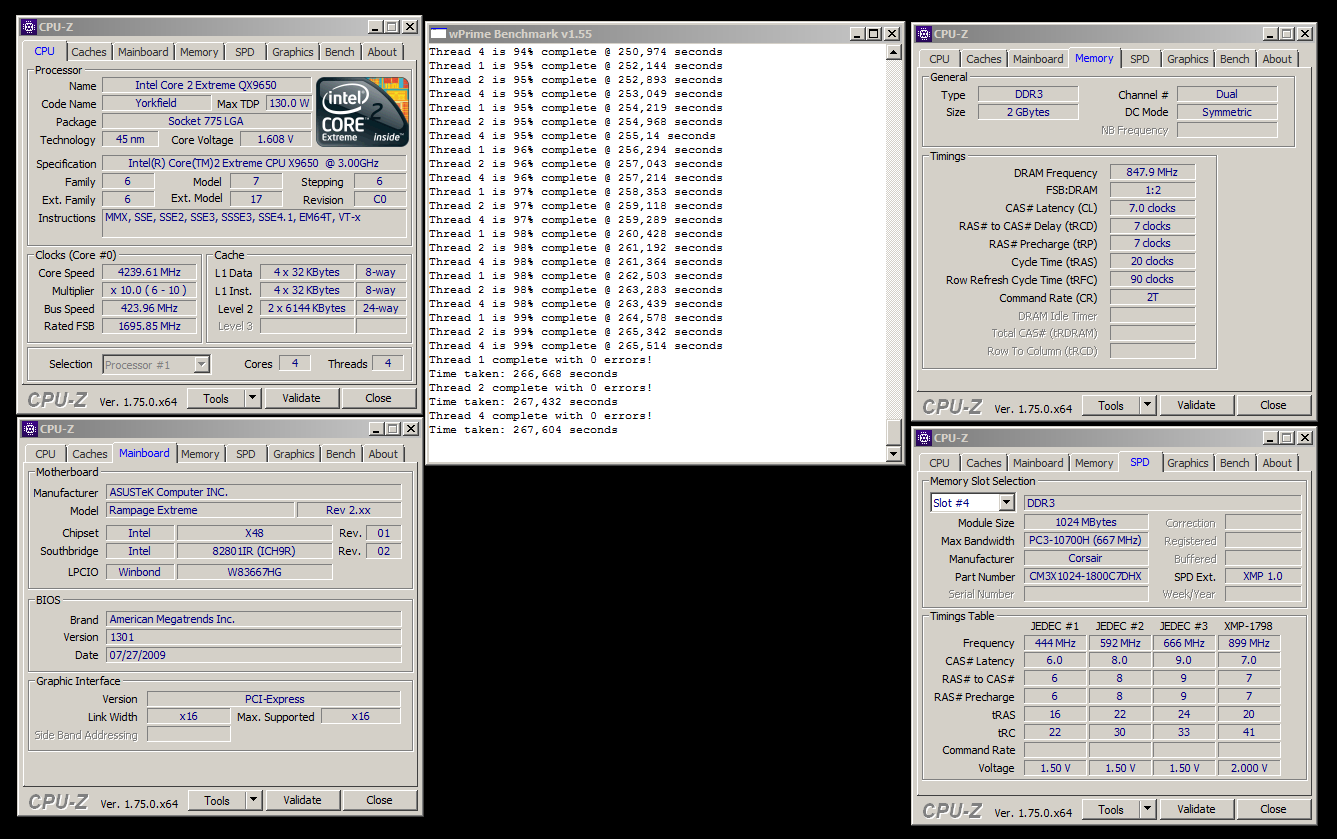Click the wPrime vertical scrollbar thumb

[x=894, y=432]
